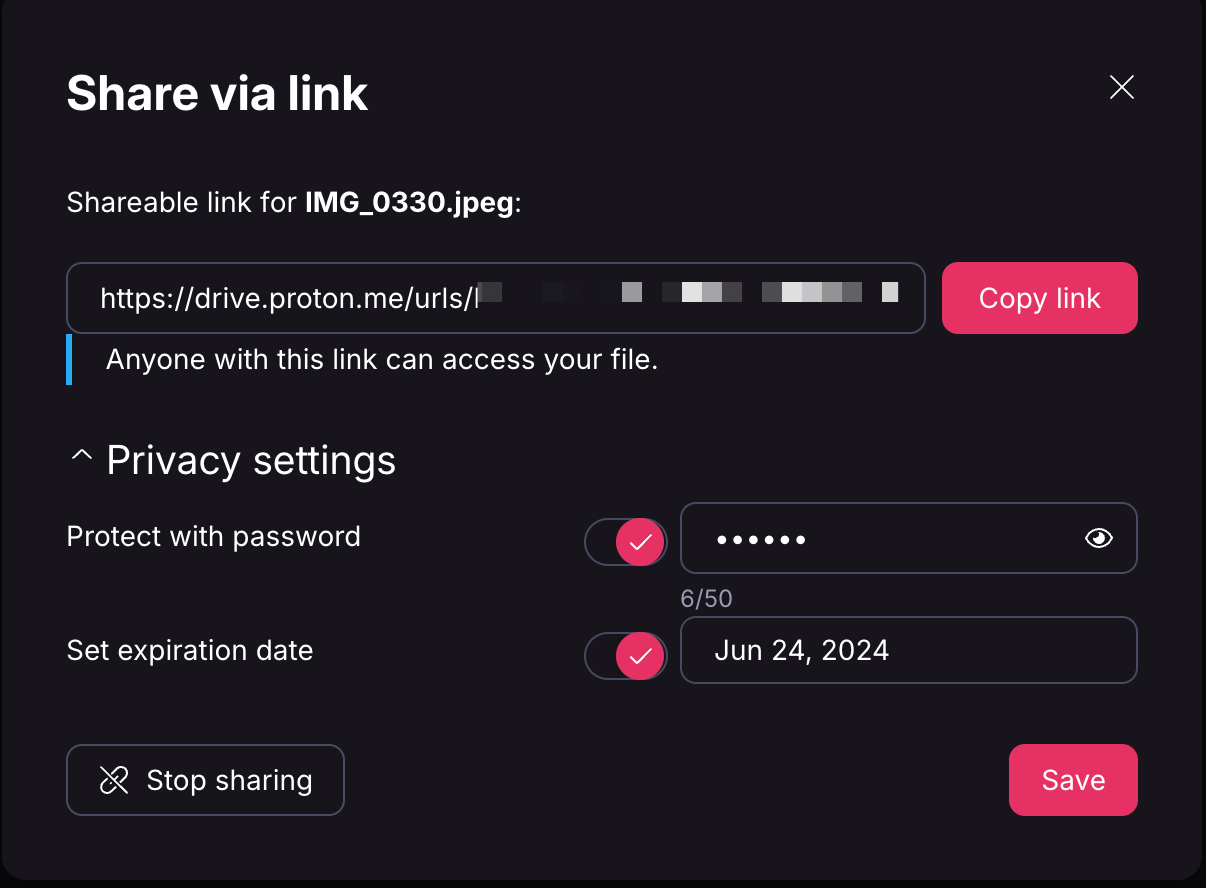Viewport: 1206px width, 888px height.
Task: Click the broken-link icon on Stop sharing
Action: point(115,780)
